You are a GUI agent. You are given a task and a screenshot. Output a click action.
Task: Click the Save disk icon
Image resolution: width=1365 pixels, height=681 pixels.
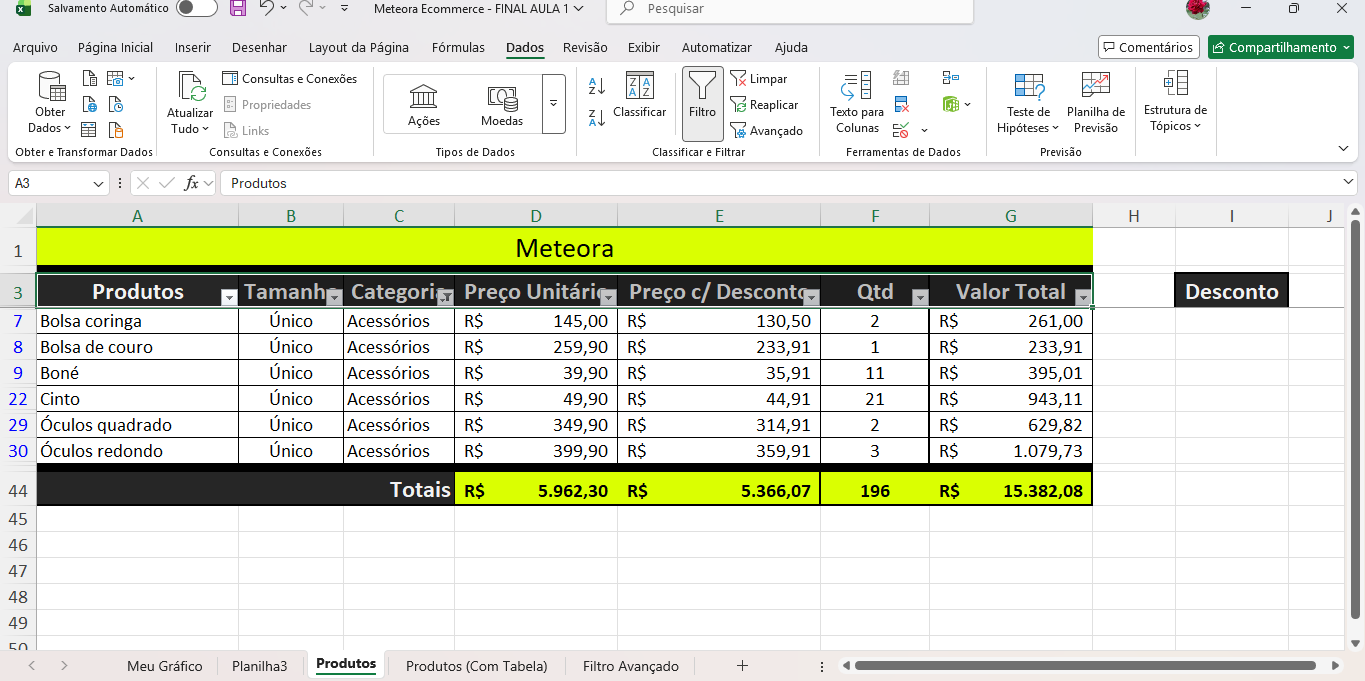tap(238, 8)
